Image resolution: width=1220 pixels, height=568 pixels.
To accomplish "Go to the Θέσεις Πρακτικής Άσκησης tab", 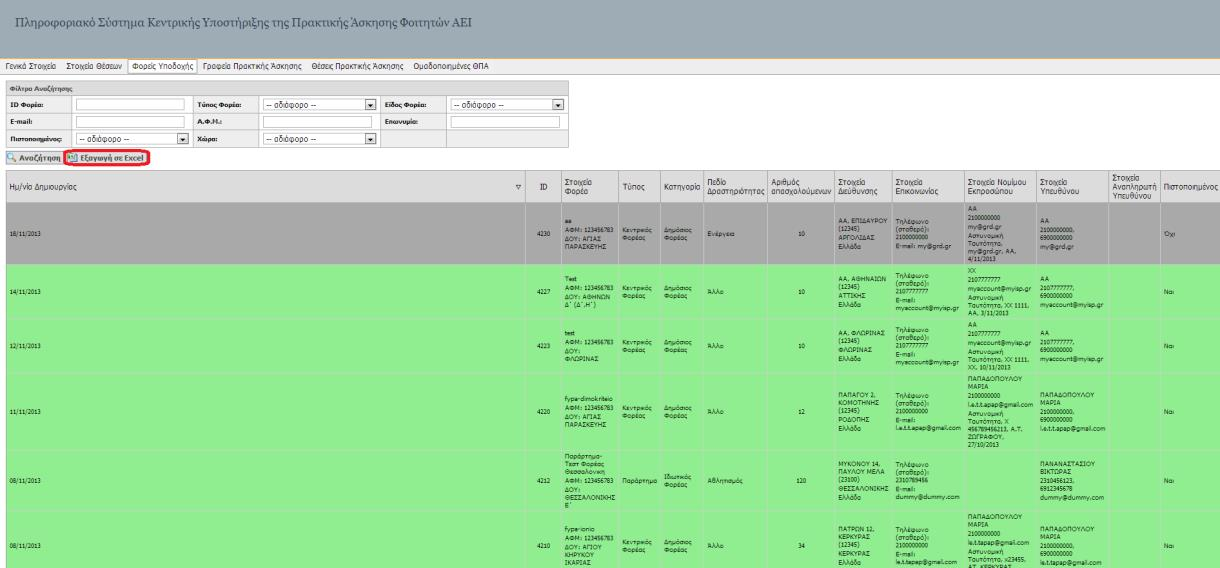I will [x=358, y=66].
